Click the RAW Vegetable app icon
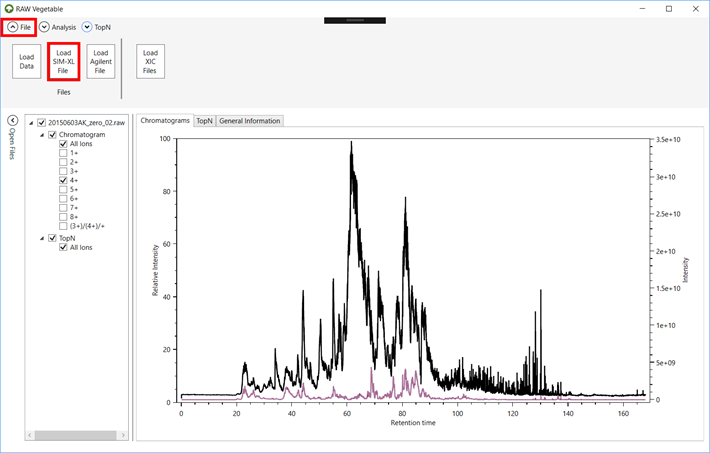 coord(9,9)
